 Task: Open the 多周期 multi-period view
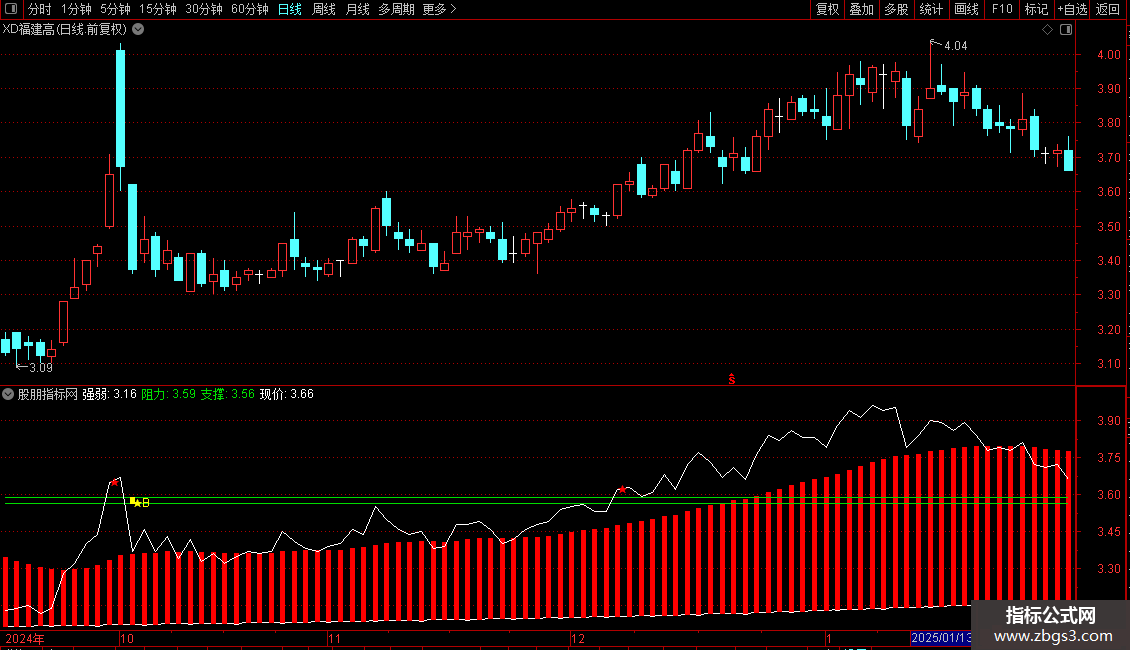click(x=396, y=9)
